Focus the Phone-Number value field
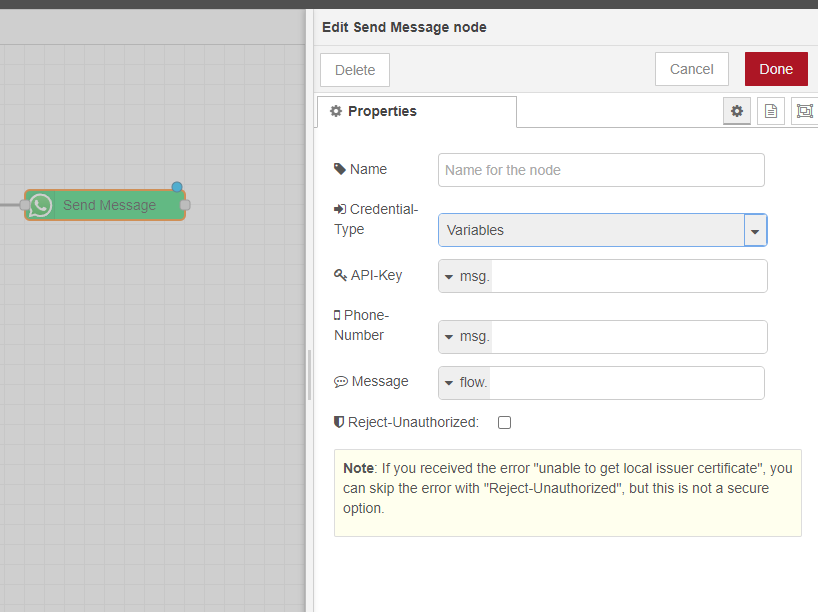The width and height of the screenshot is (818, 612). (x=628, y=337)
